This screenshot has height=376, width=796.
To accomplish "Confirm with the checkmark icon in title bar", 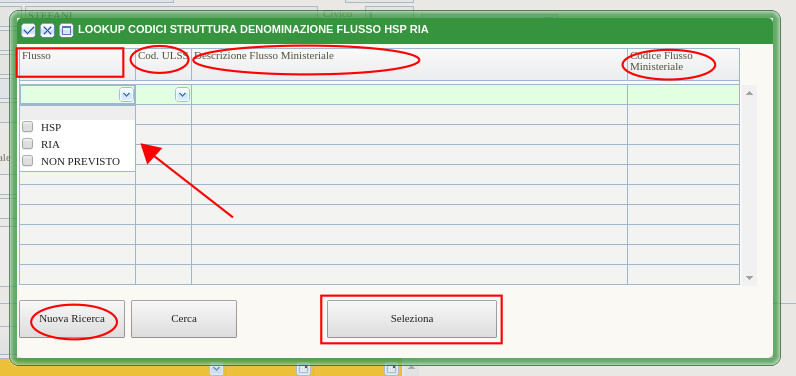I will point(28,30).
